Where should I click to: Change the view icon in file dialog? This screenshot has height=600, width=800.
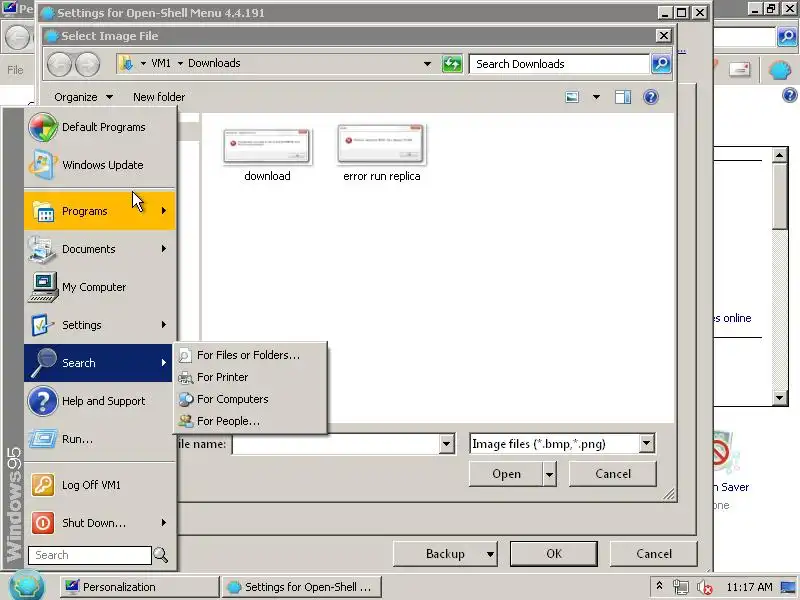pos(572,97)
